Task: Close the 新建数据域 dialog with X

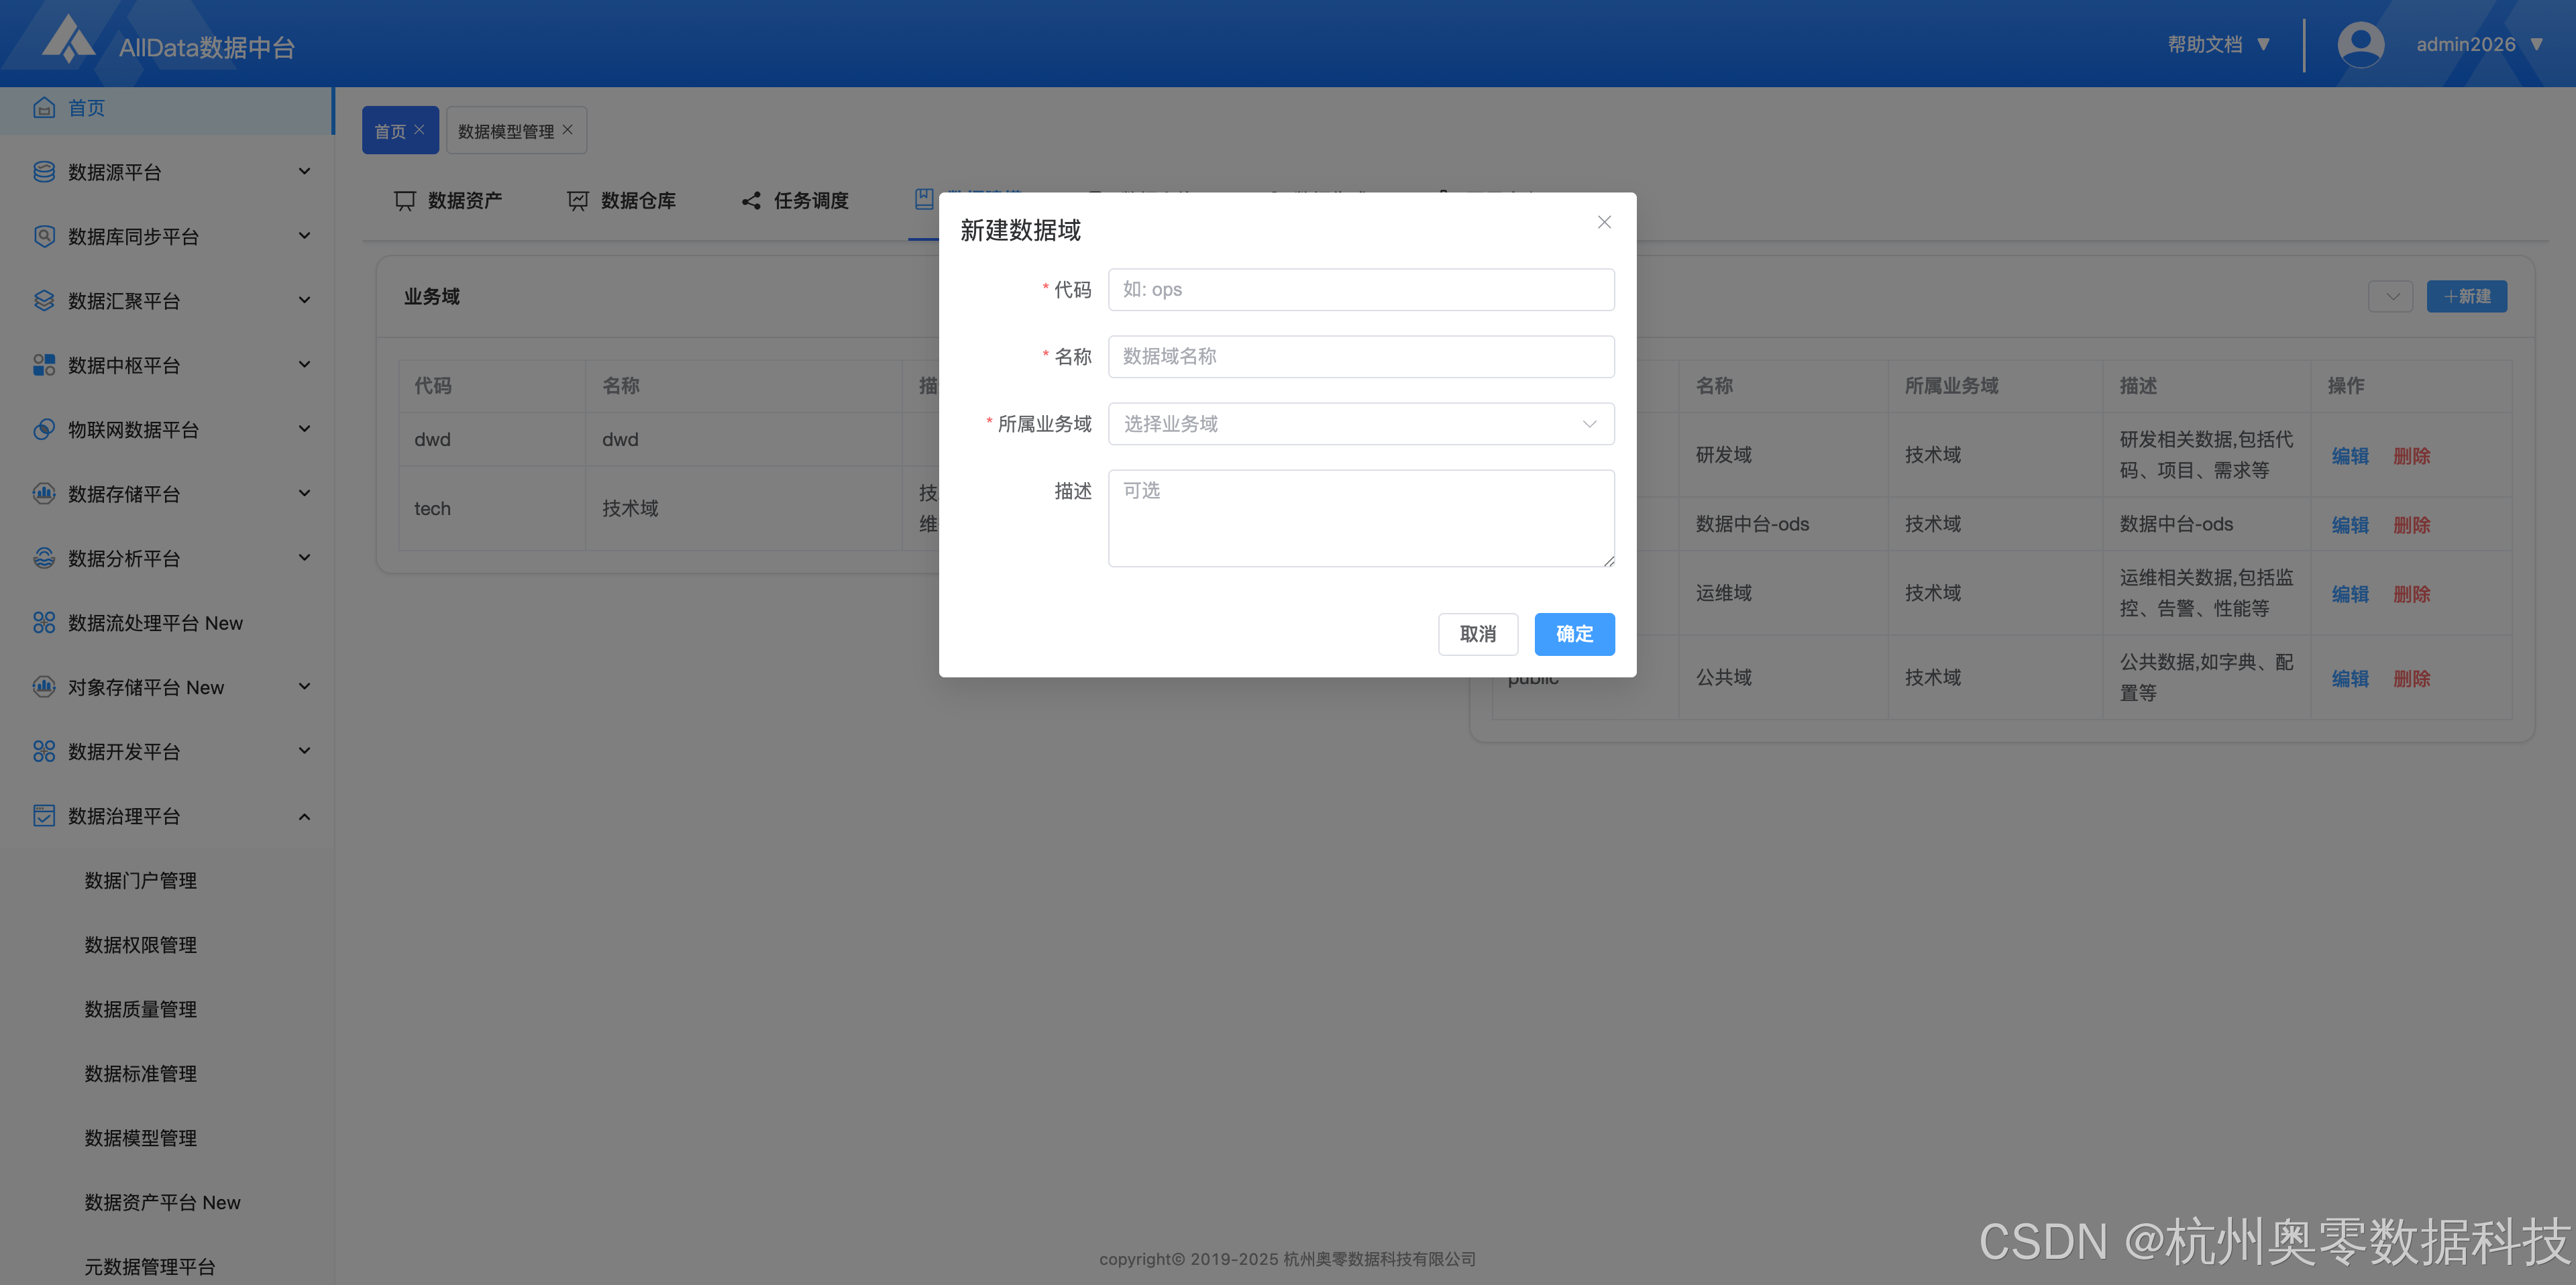Action: click(x=1604, y=222)
